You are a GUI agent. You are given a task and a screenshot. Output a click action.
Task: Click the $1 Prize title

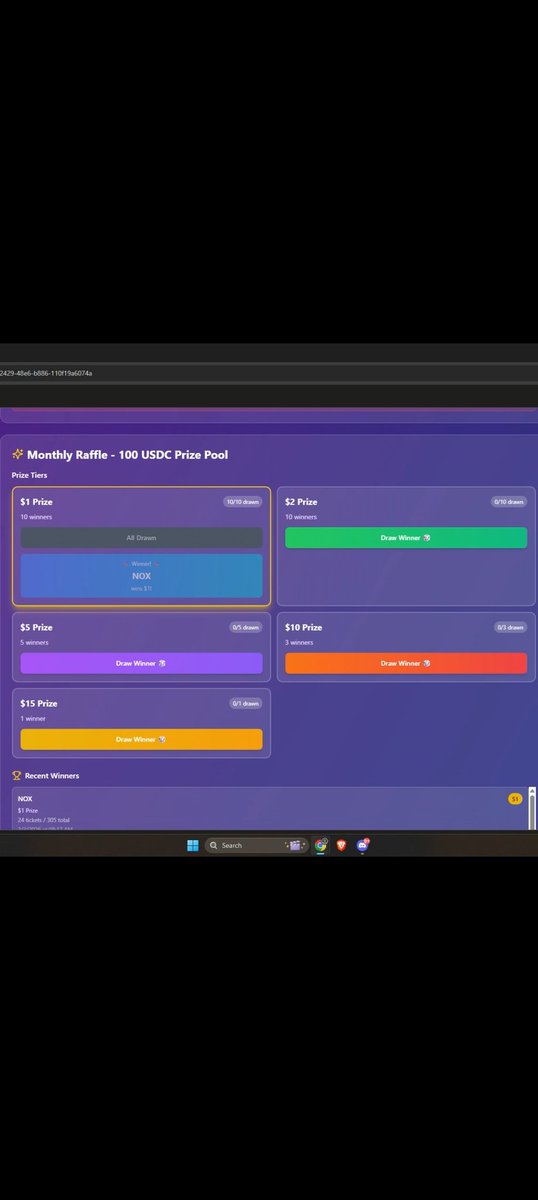36,502
